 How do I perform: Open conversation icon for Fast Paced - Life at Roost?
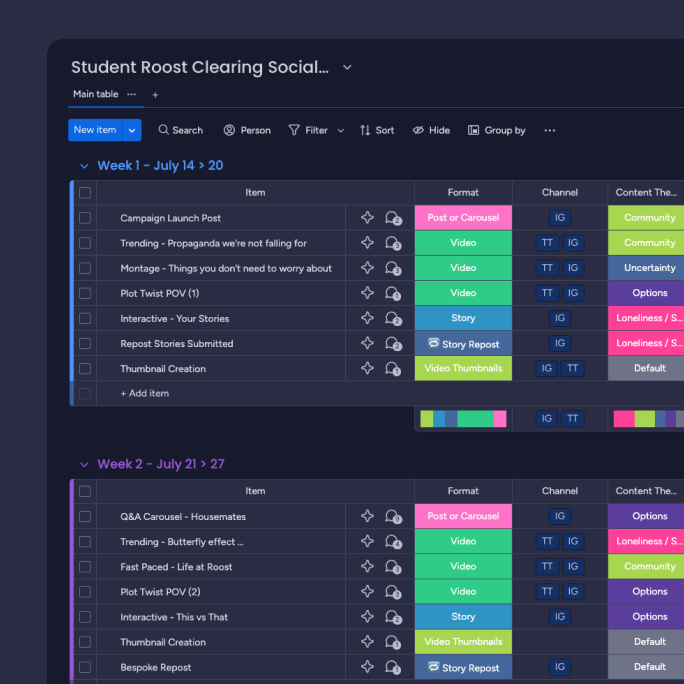coord(393,567)
